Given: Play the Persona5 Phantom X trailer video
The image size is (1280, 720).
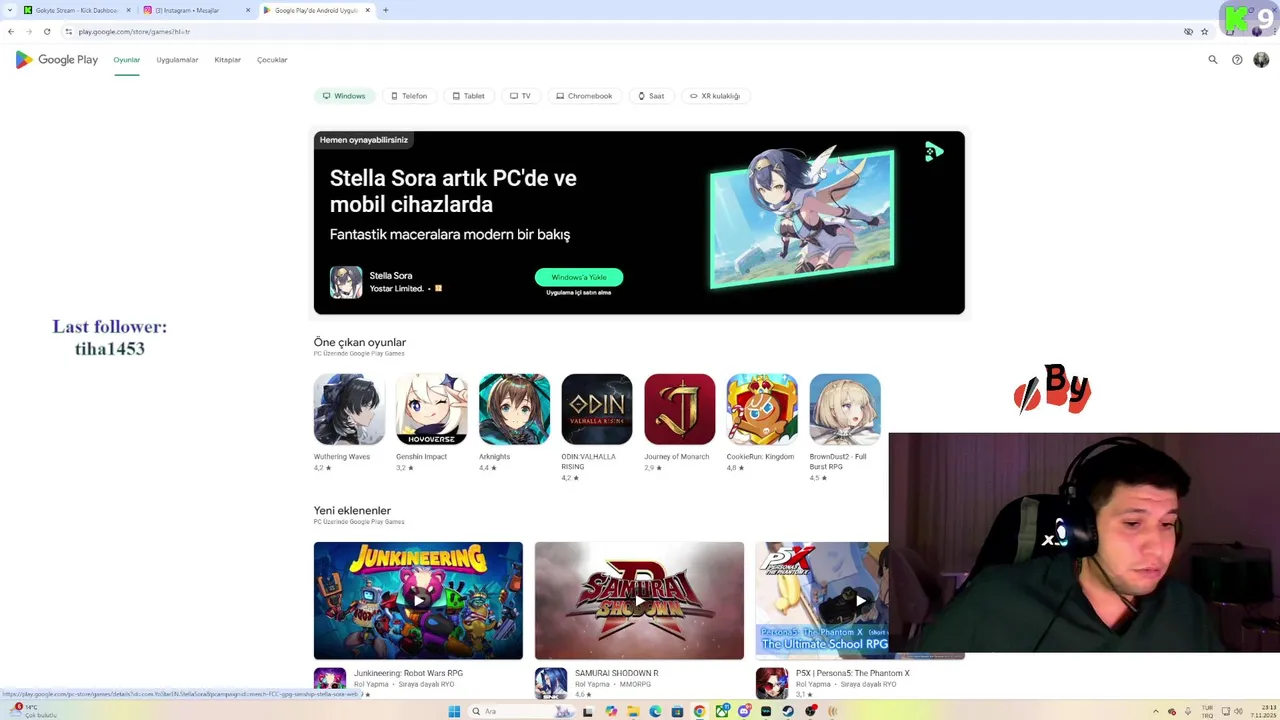Looking at the screenshot, I should pos(860,601).
